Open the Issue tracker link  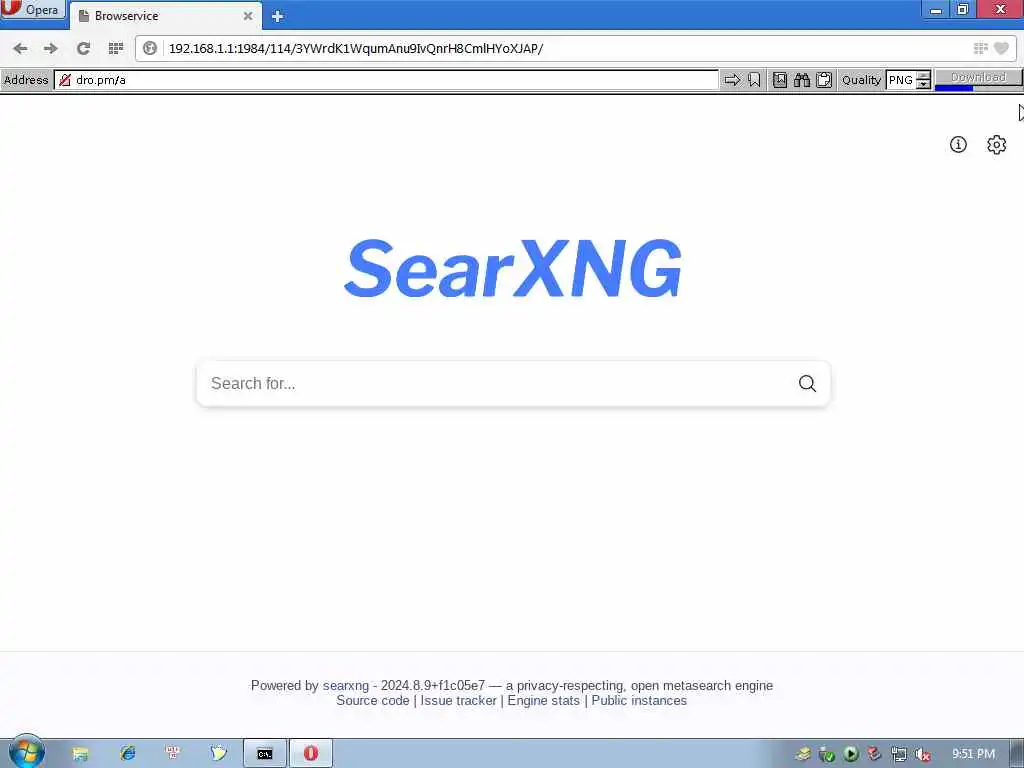click(x=458, y=701)
